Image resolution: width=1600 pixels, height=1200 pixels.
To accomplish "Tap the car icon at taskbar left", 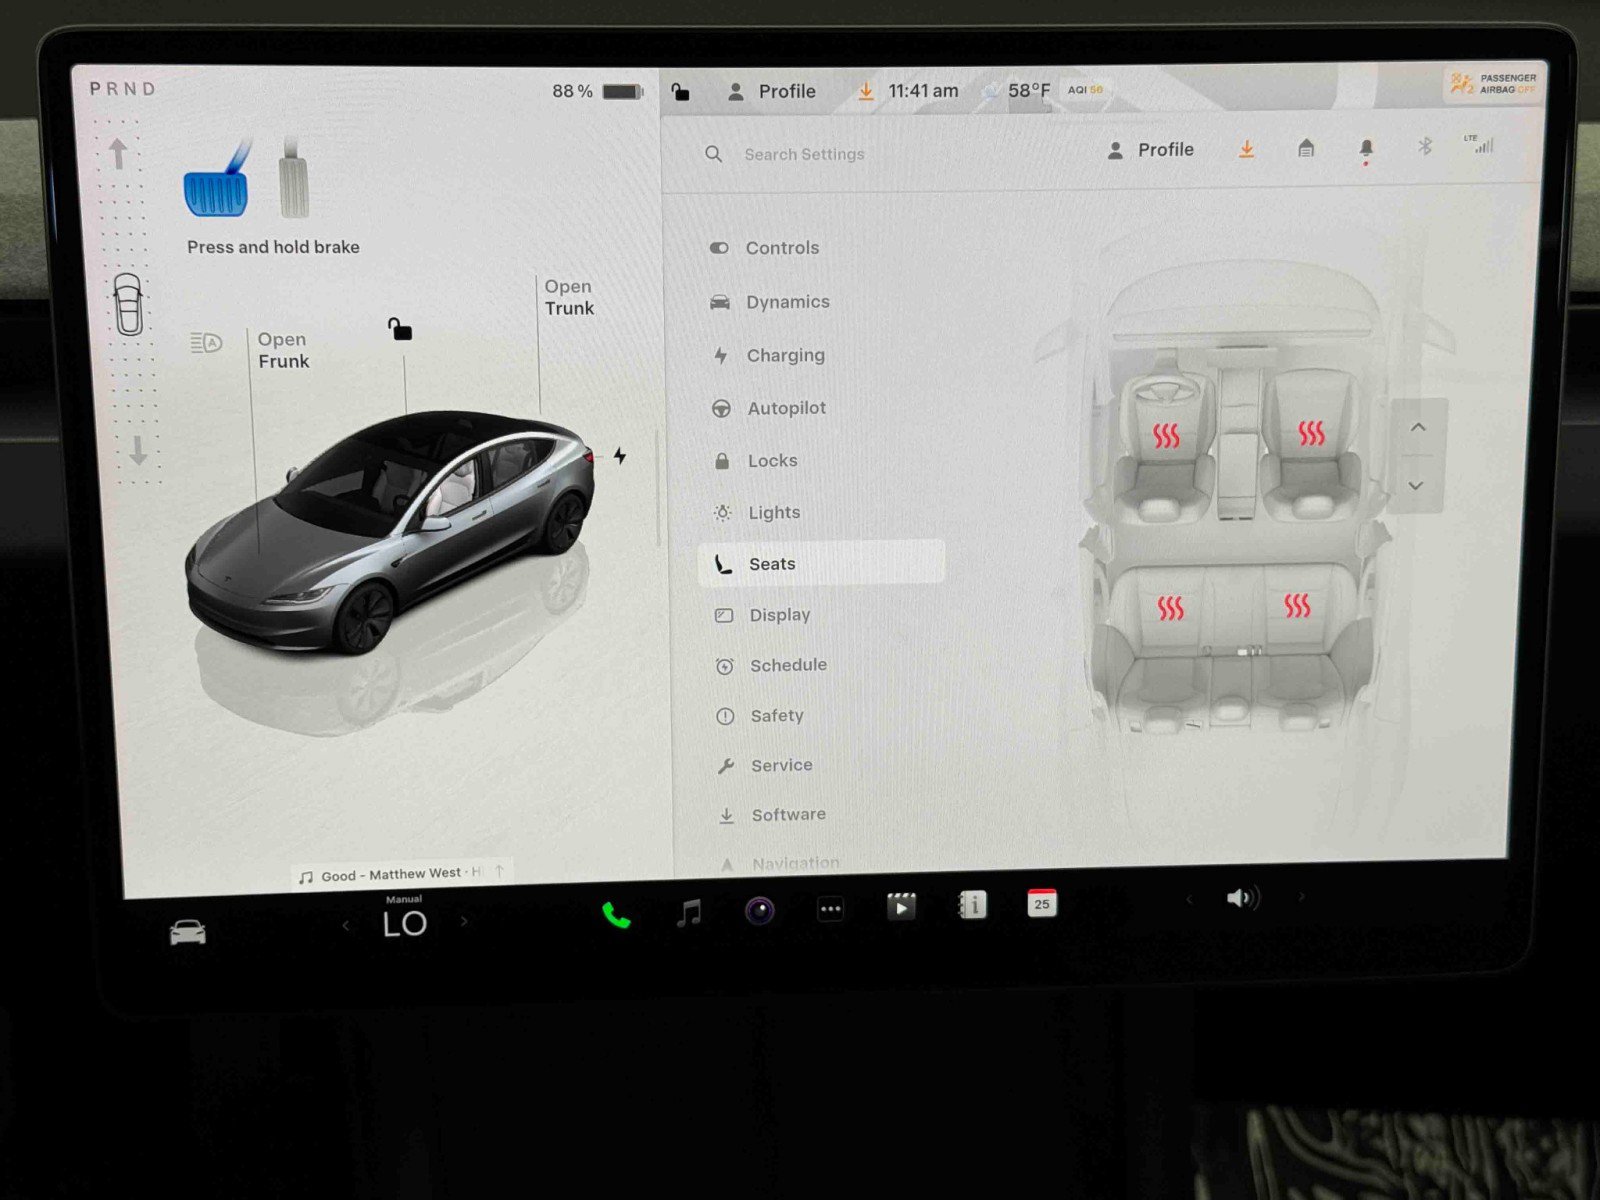I will pyautogui.click(x=188, y=930).
